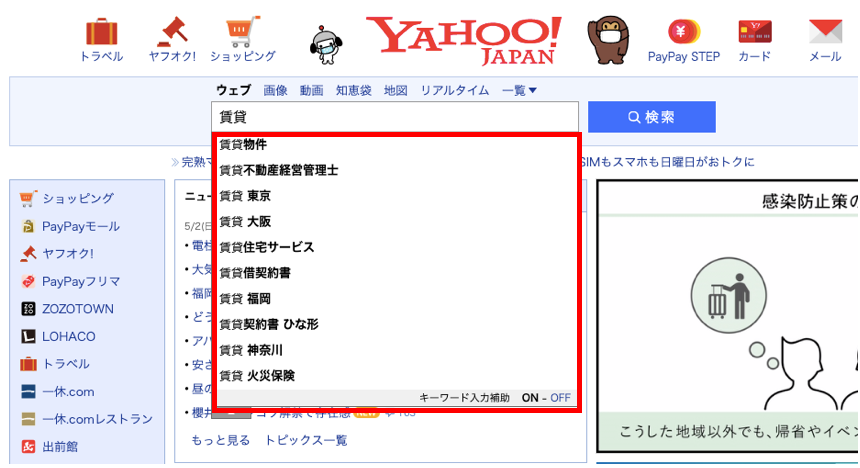Open sidebar link ZOZOTOWN text

pyautogui.click(x=78, y=309)
